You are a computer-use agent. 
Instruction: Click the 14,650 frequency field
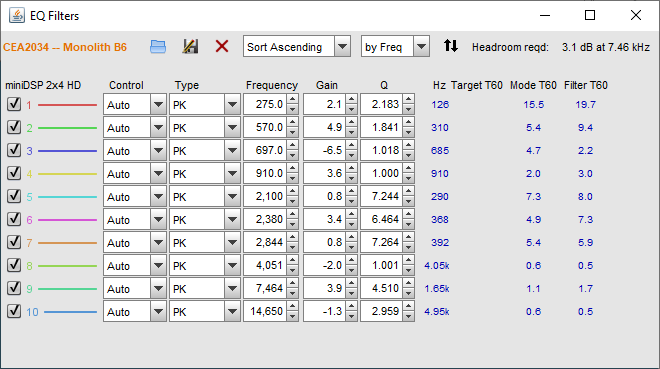pos(265,311)
